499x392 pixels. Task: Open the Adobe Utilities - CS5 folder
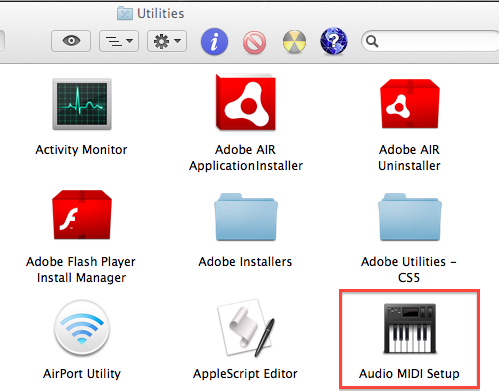pos(410,217)
